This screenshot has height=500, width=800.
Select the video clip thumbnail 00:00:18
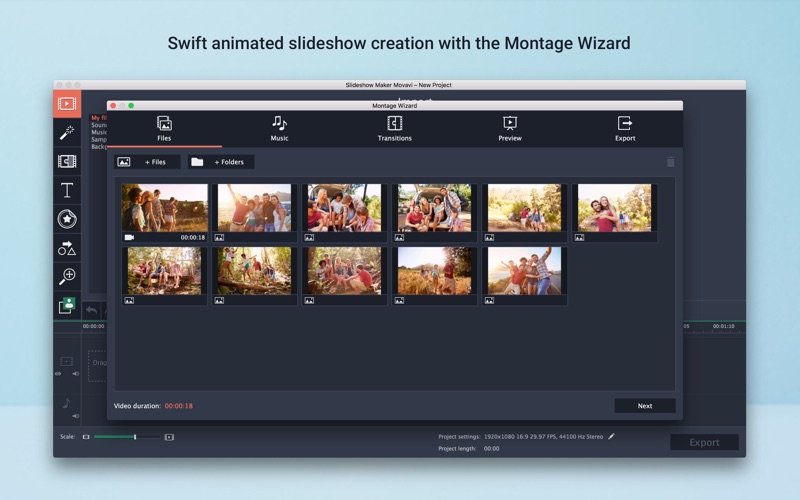164,212
